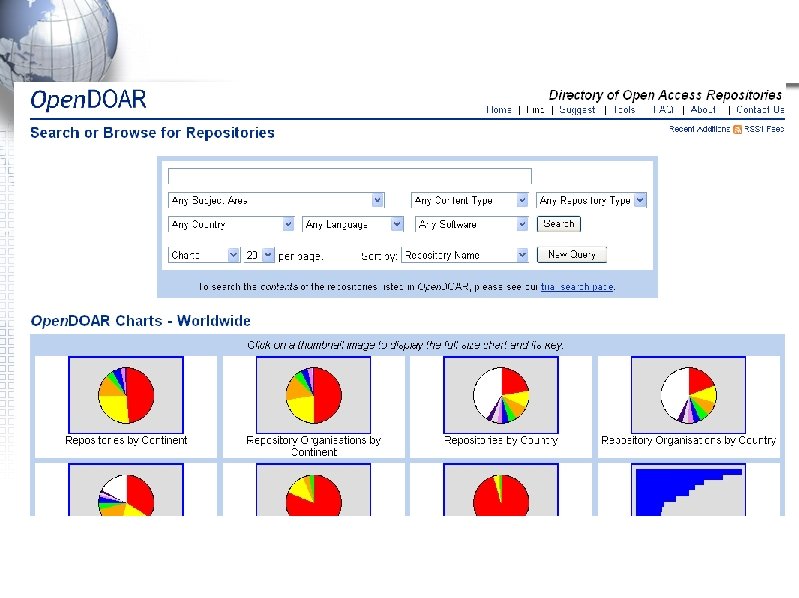This screenshot has width=799, height=598.
Task: Open the blue bar chart thumbnail
Action: tap(688, 490)
